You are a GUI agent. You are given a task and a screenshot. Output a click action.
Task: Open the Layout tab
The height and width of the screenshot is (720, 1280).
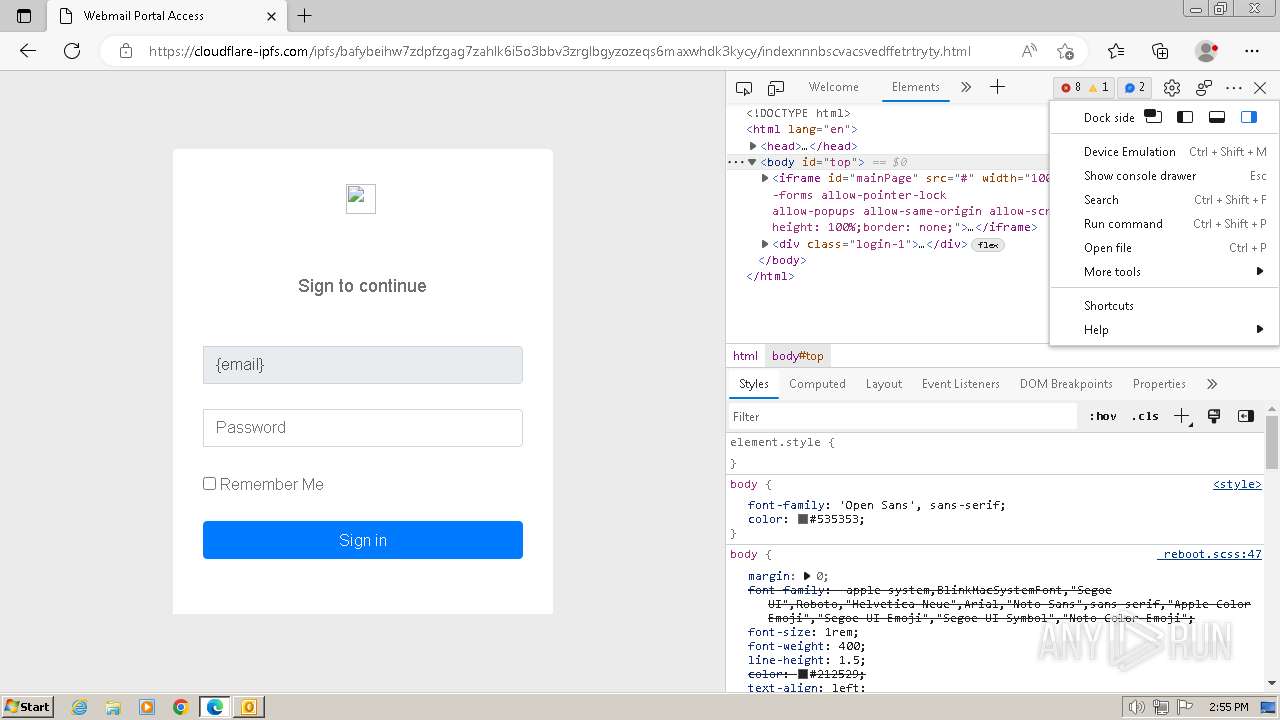(x=883, y=384)
